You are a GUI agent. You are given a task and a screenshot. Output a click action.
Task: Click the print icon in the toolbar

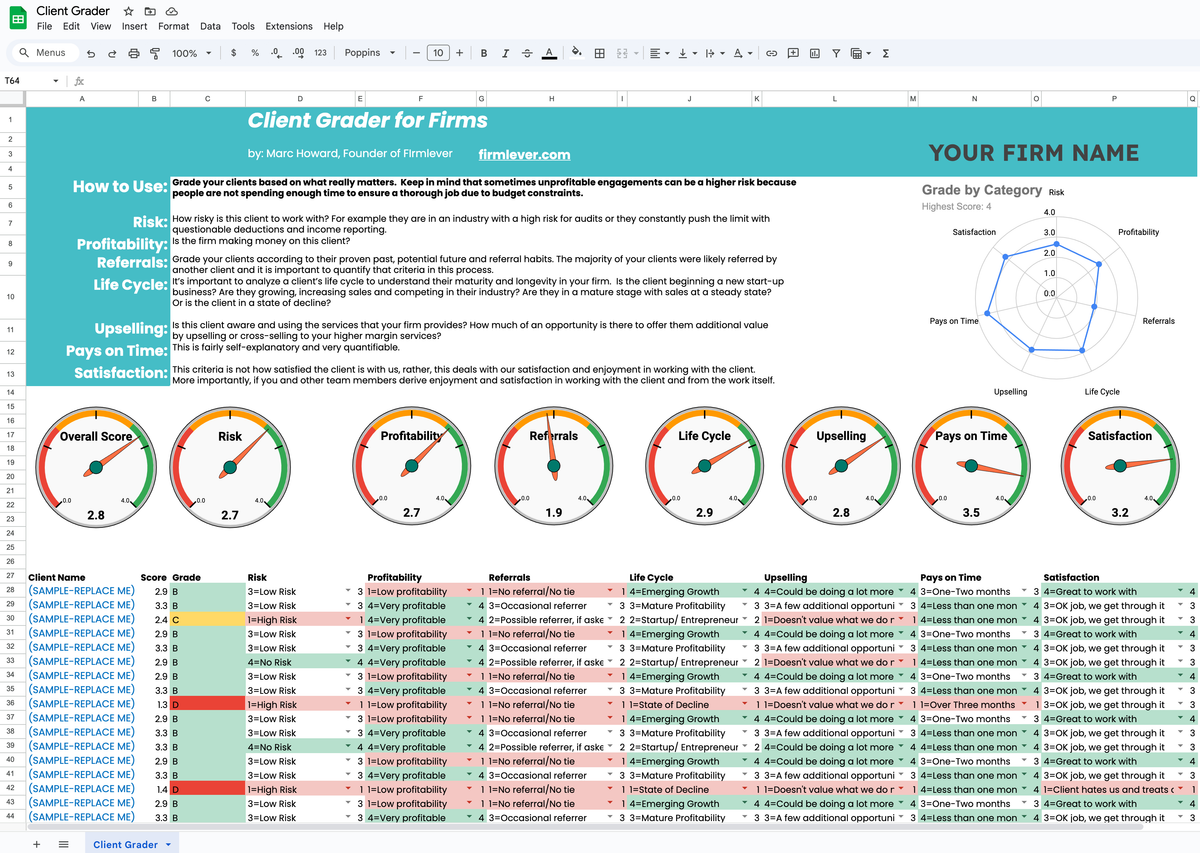coord(133,53)
